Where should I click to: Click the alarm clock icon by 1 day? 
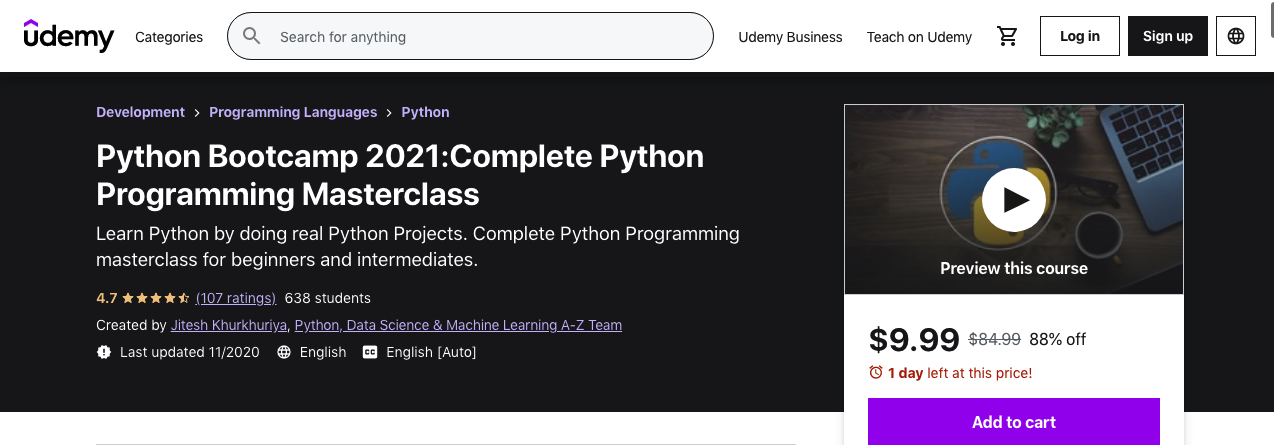click(x=876, y=373)
